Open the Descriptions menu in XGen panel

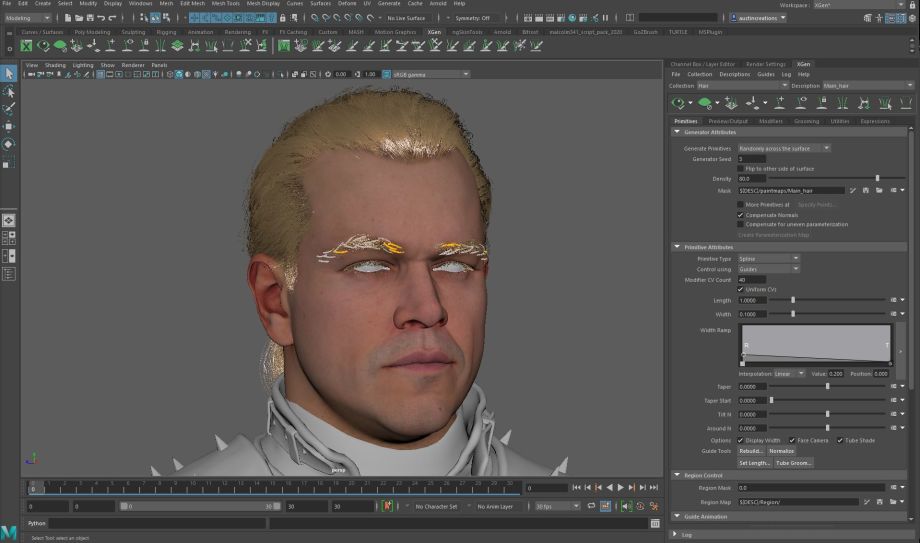coord(734,74)
